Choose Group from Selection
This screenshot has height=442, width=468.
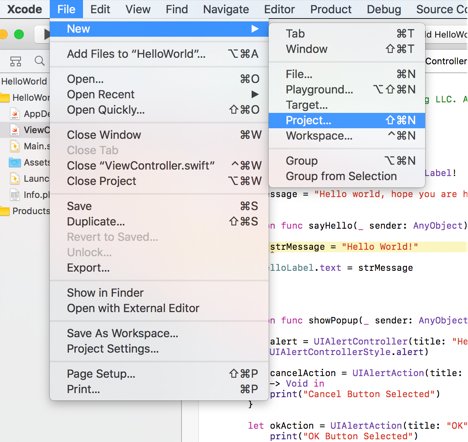[x=347, y=176]
